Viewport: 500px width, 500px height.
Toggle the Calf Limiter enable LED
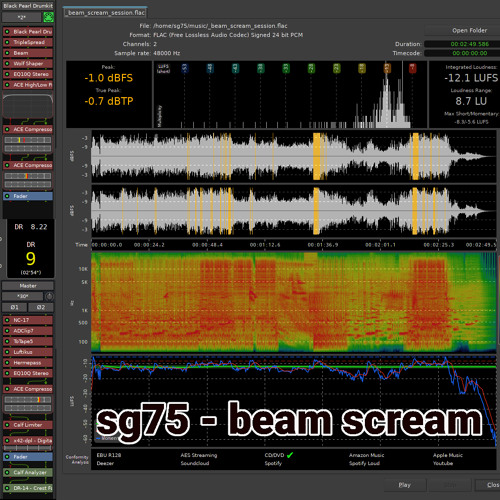7,425
